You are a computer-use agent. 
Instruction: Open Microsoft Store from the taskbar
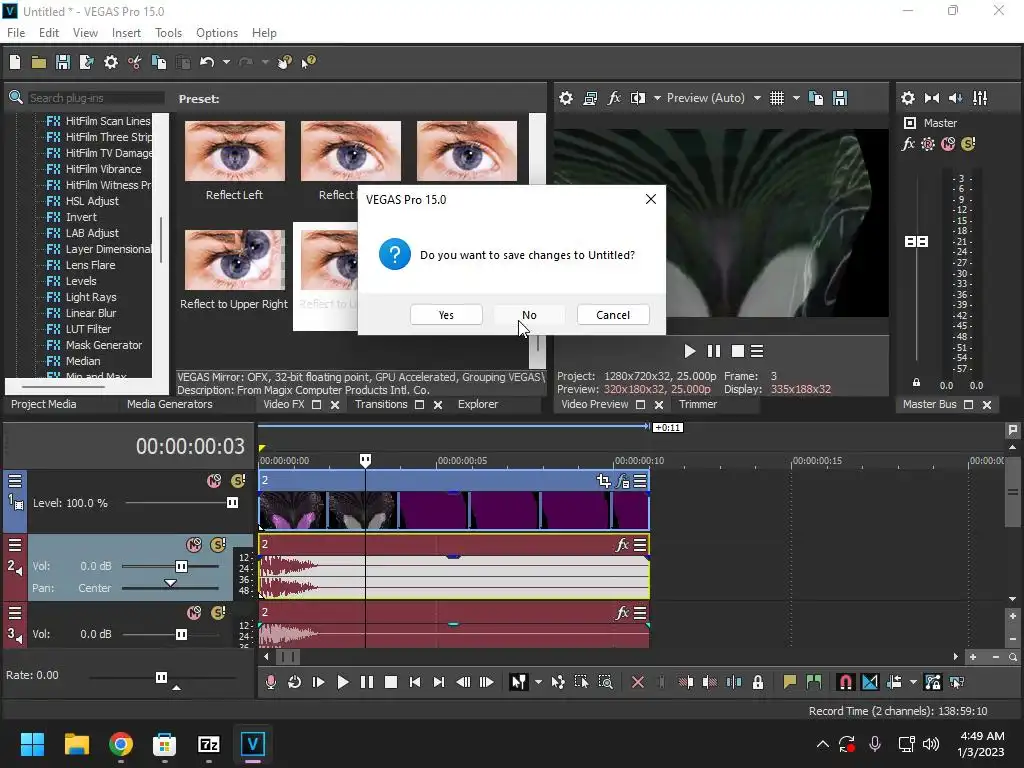click(x=164, y=744)
